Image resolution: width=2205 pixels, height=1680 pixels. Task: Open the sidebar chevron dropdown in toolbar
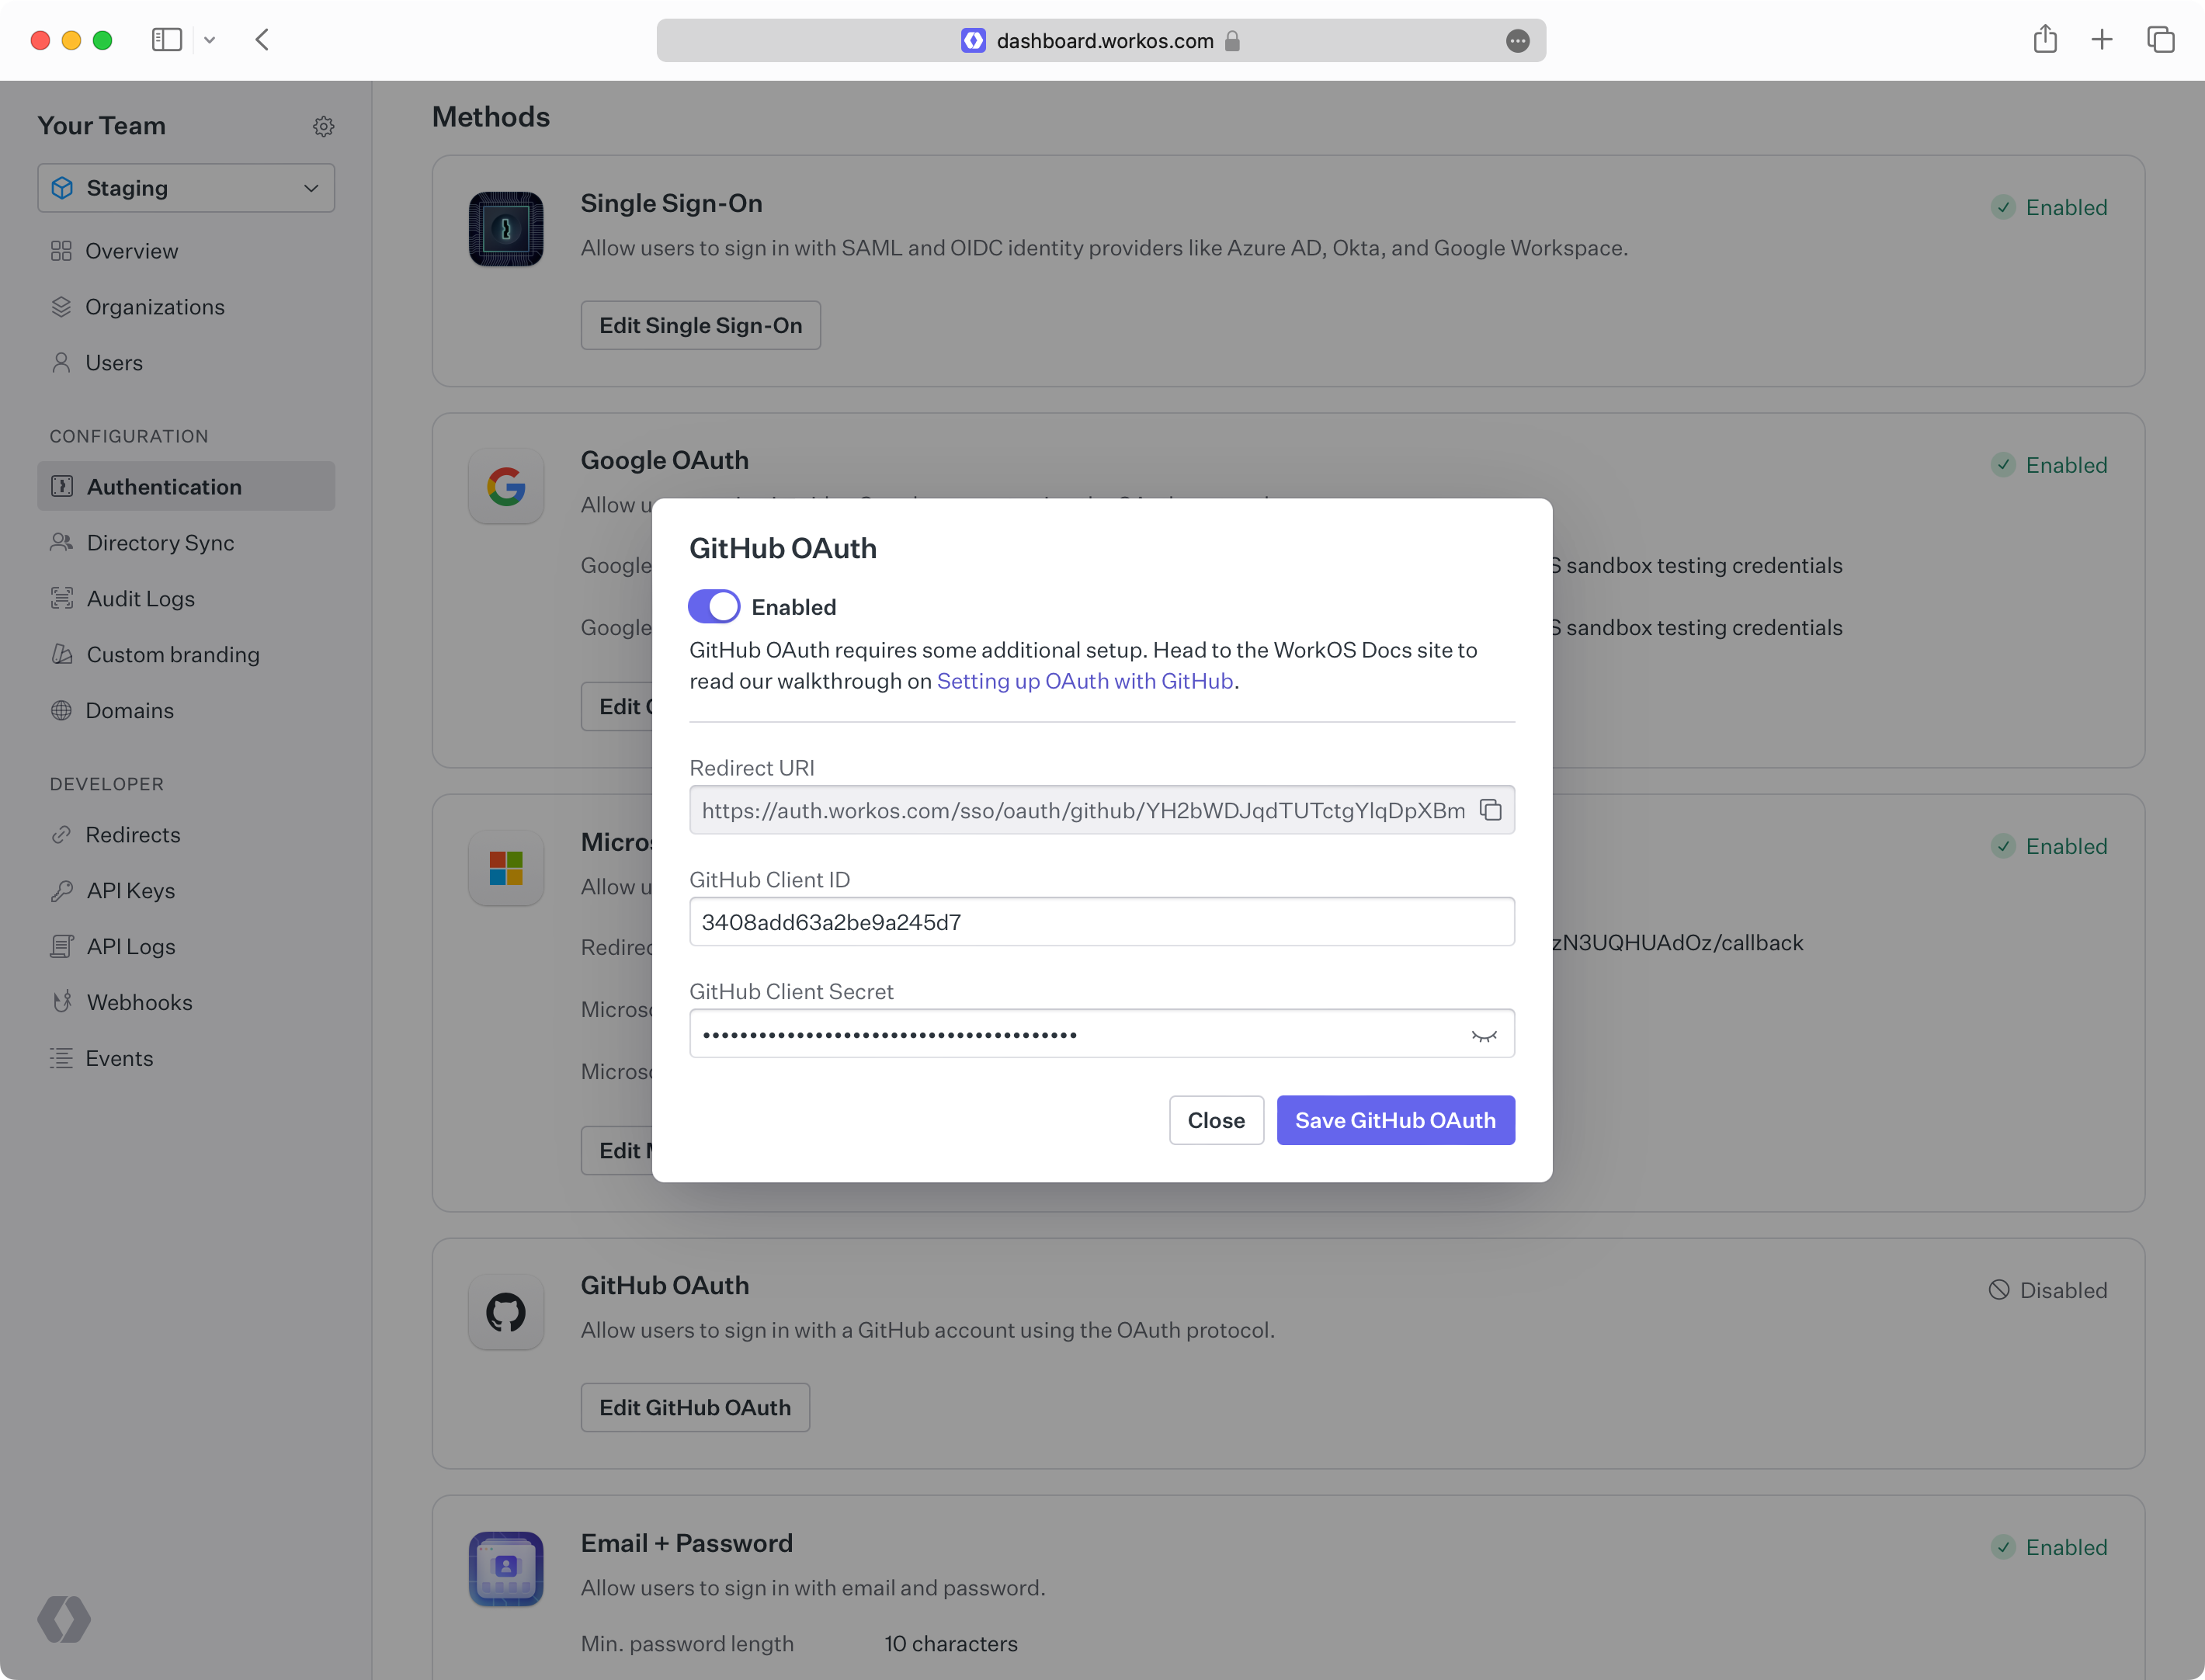(x=209, y=40)
